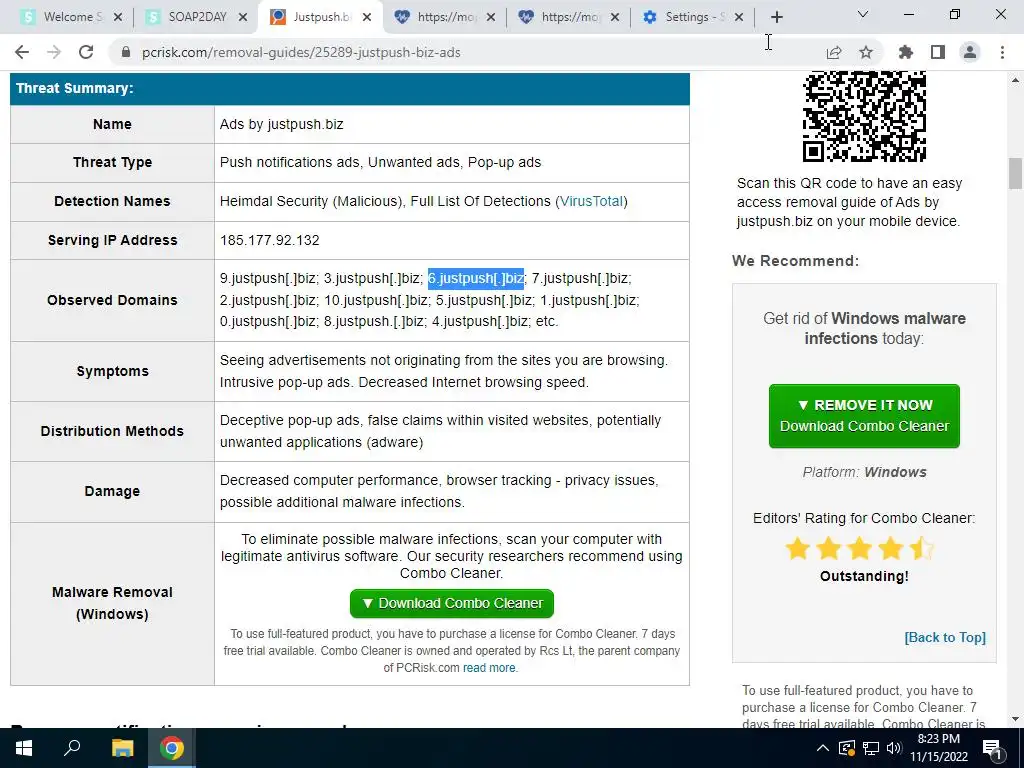
Task: Click the security warning tray icon
Action: pos(846,748)
